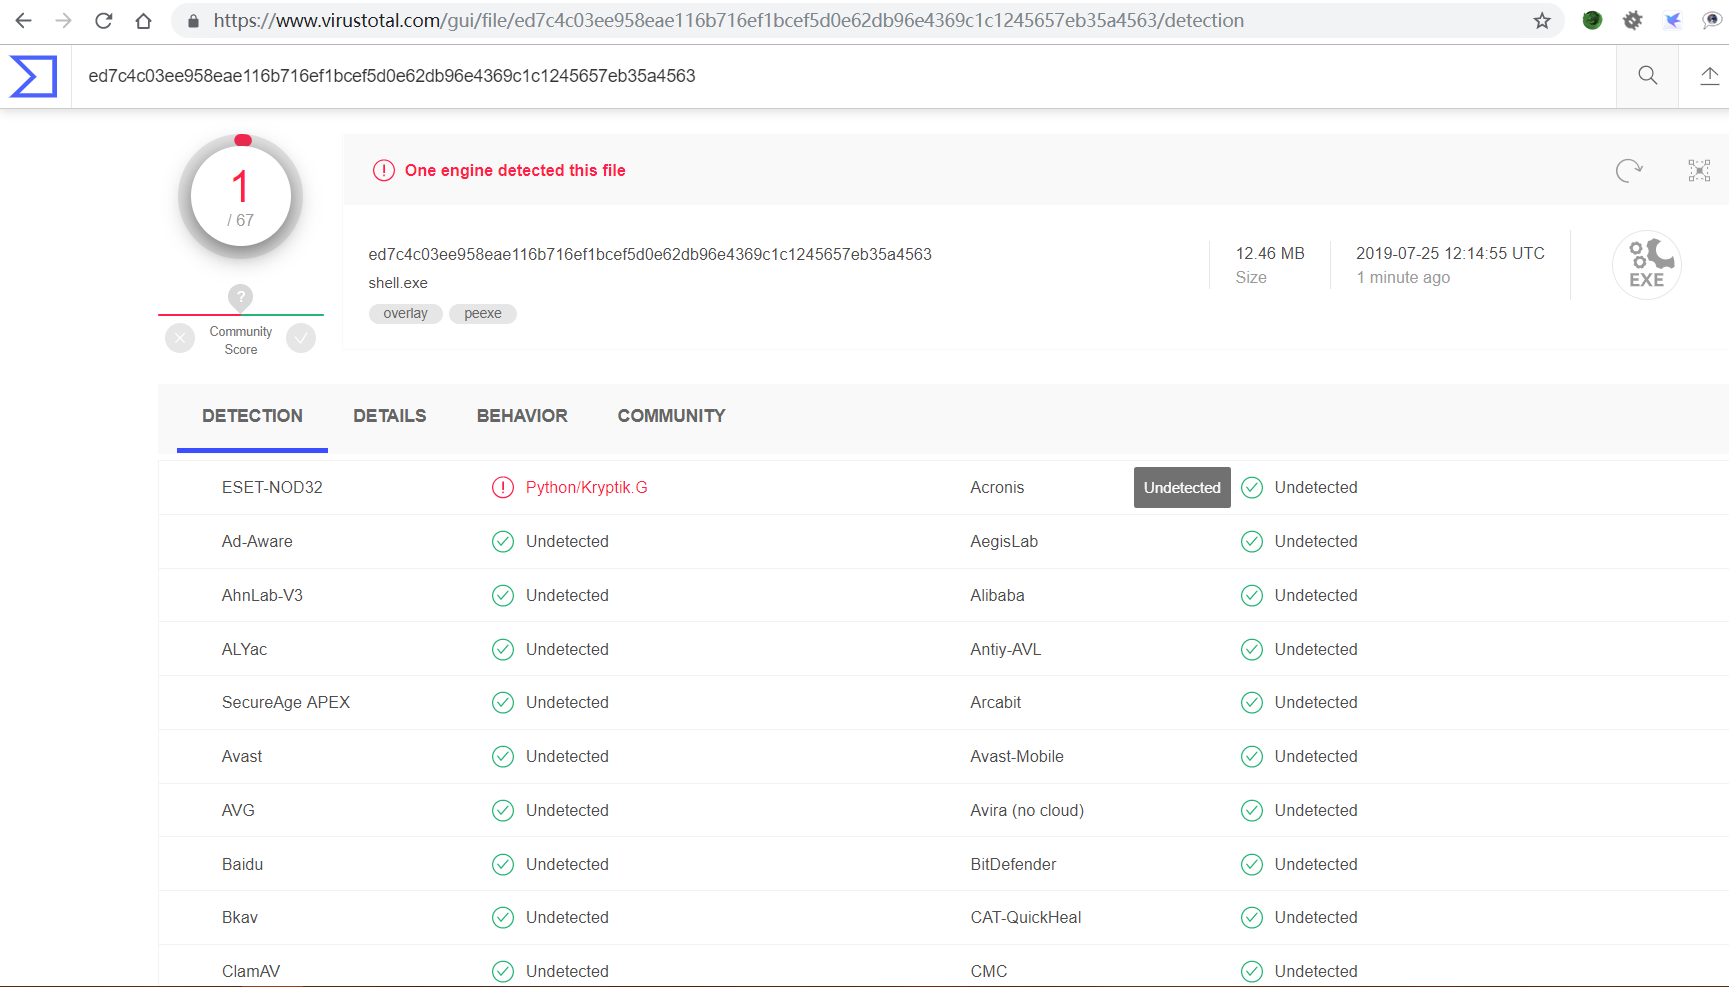Click the BitDefender row green check icon
1729x987 pixels.
[1252, 864]
